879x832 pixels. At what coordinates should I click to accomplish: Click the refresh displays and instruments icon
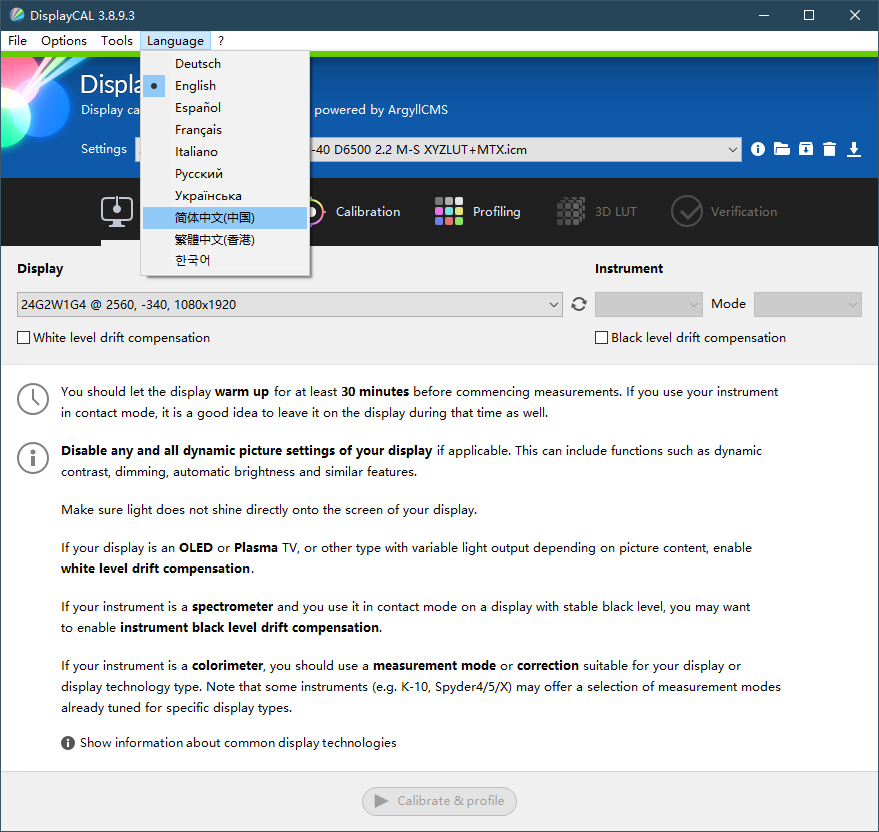click(x=579, y=304)
